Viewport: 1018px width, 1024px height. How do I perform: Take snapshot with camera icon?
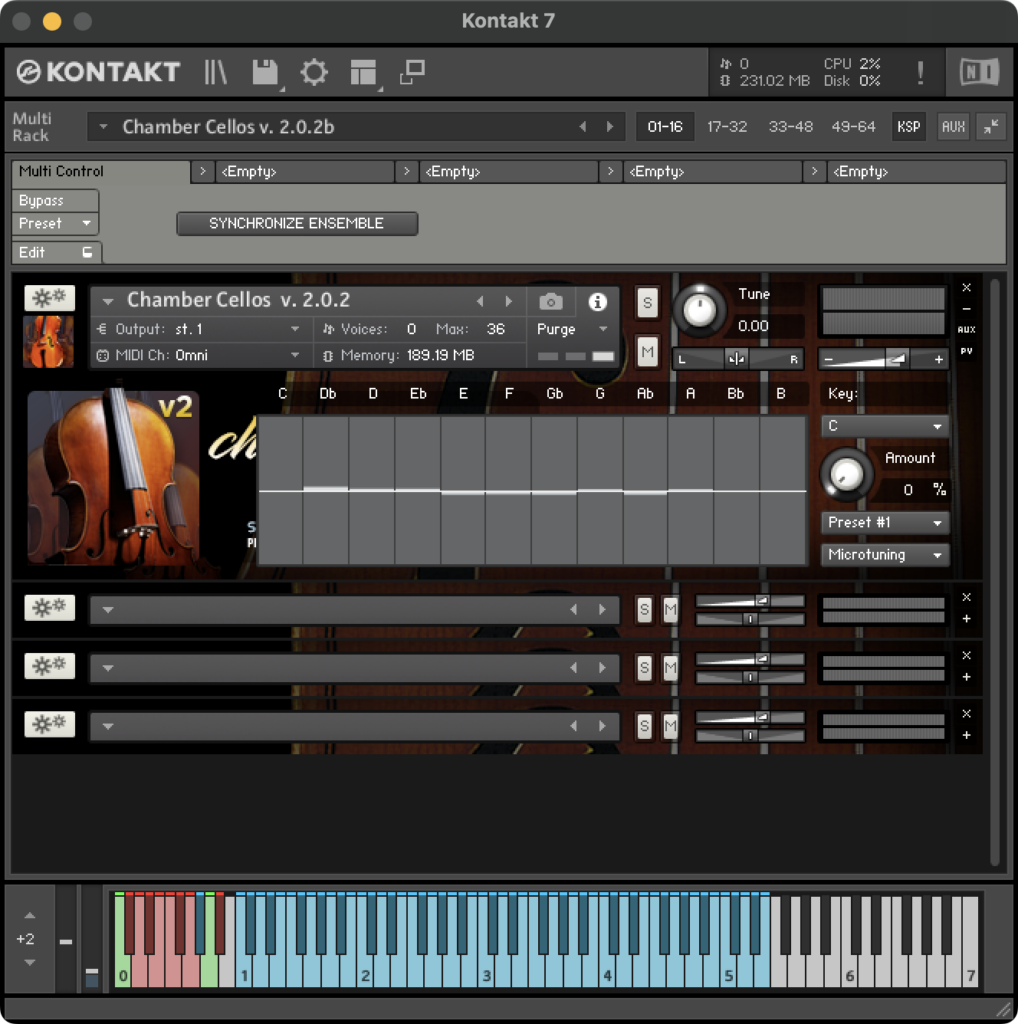[551, 302]
